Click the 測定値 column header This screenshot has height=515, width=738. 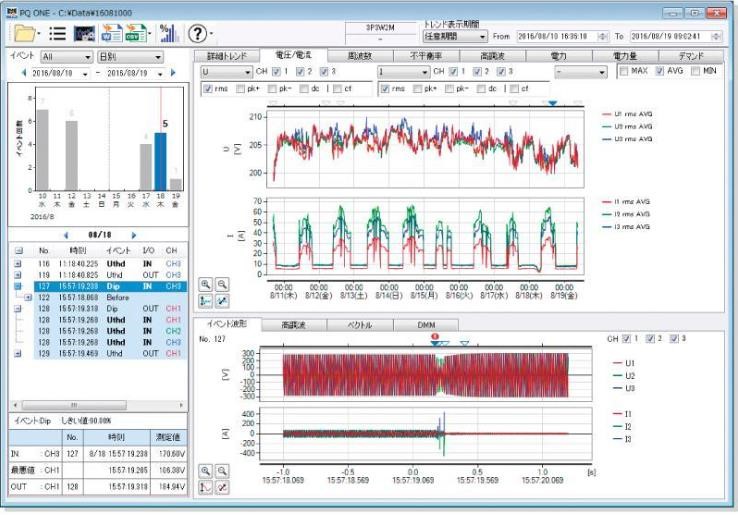(168, 437)
